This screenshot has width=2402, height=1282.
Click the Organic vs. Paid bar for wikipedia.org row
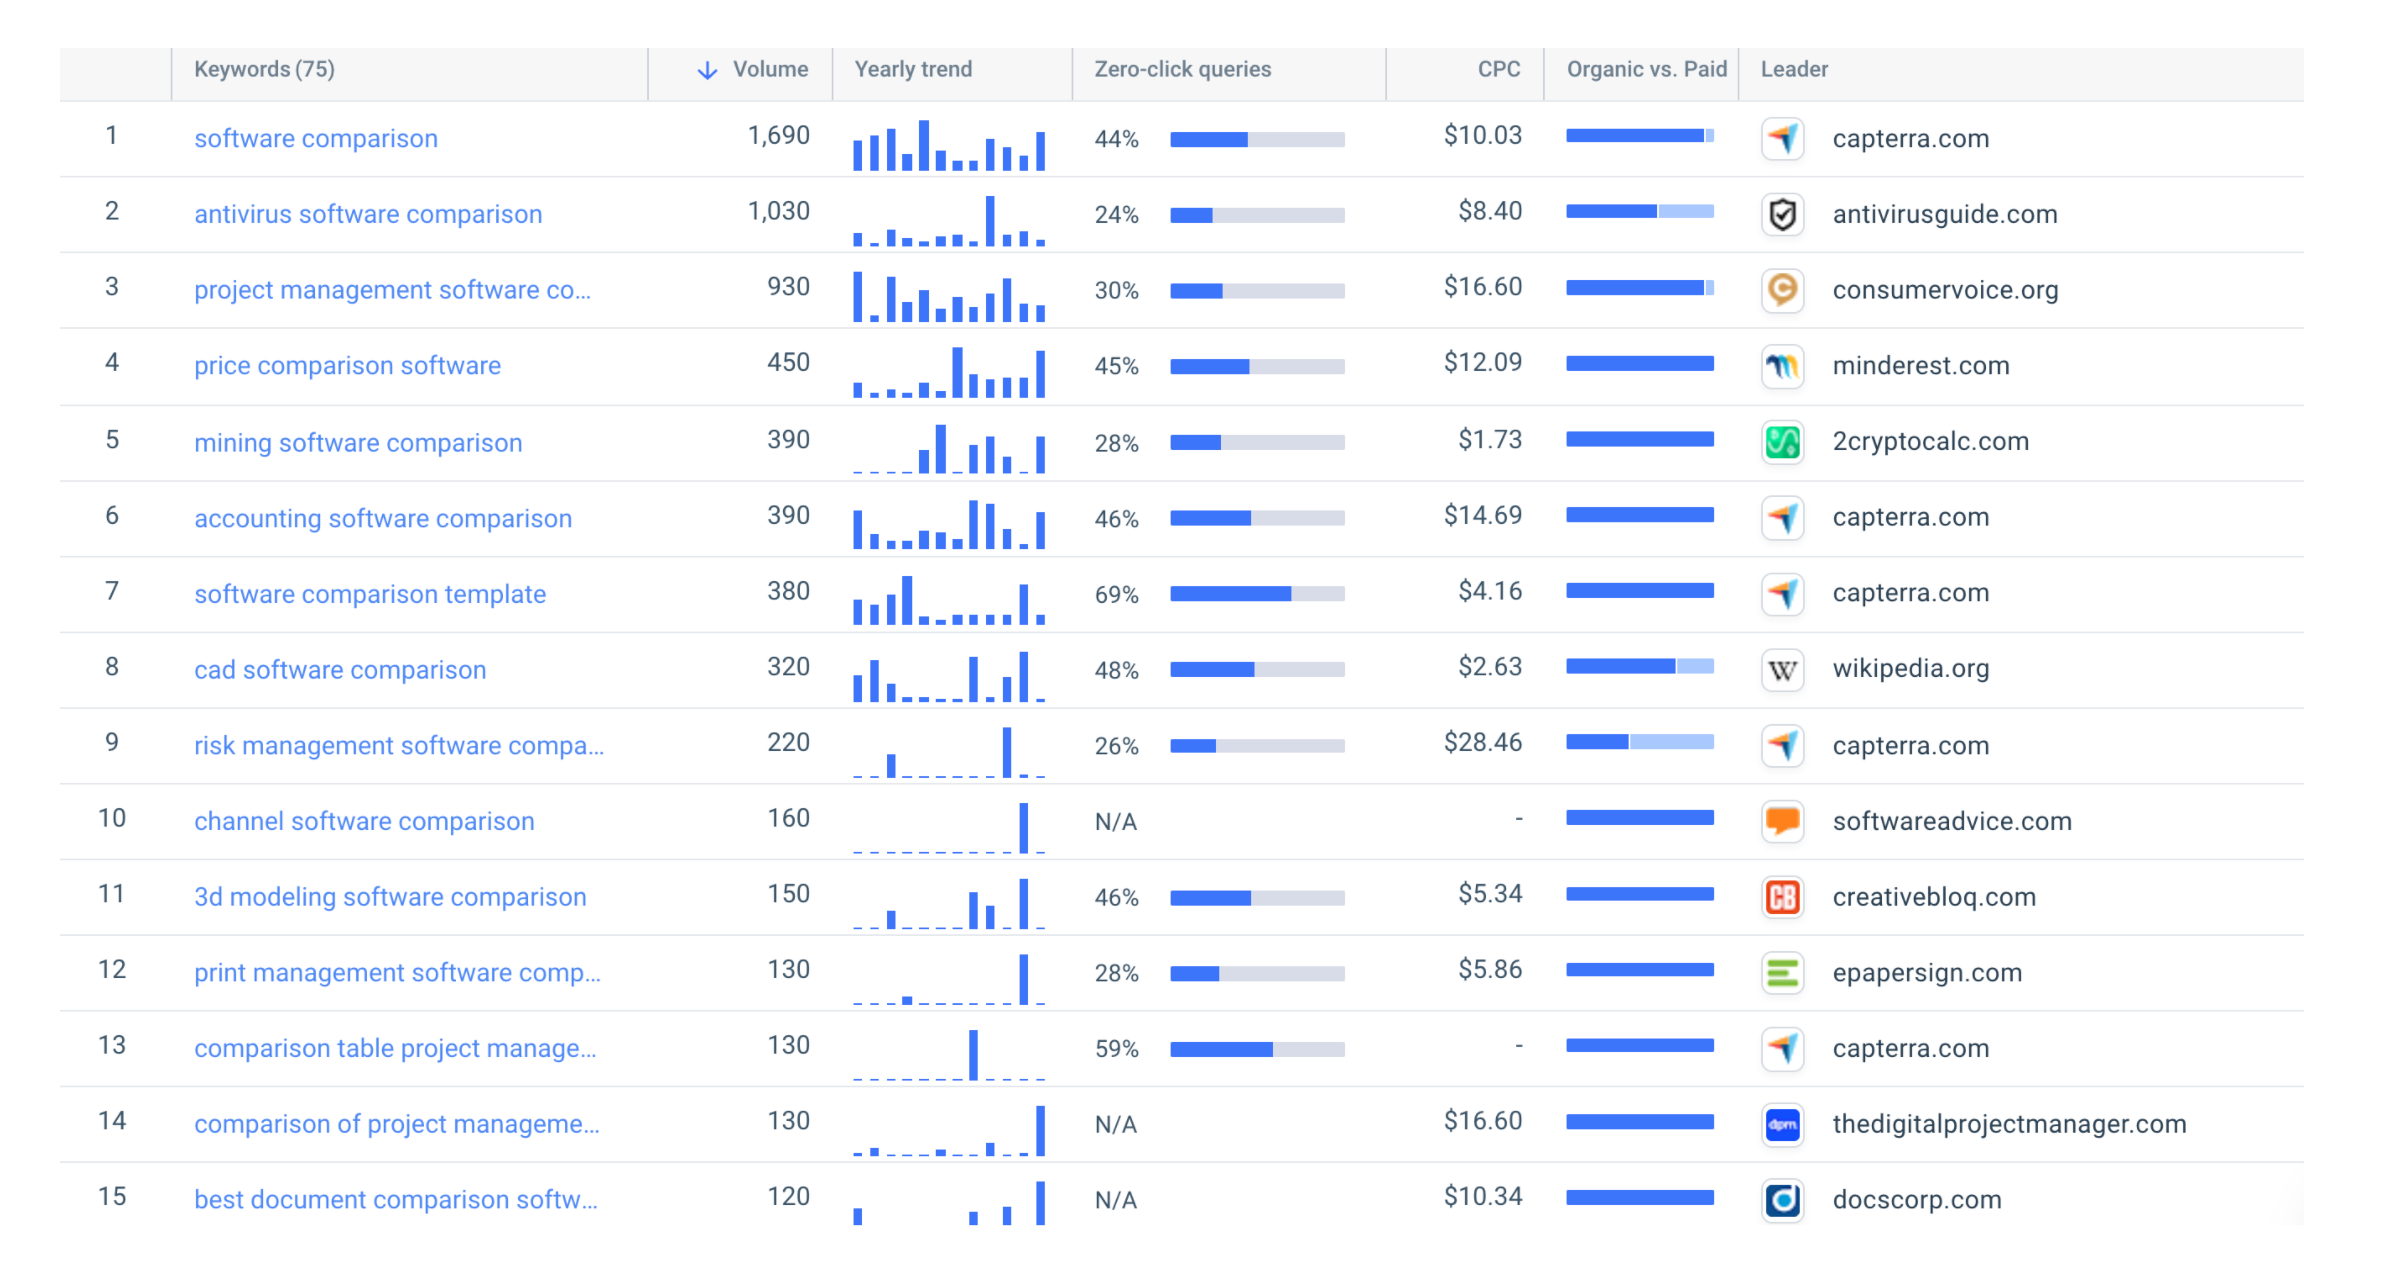click(x=1640, y=667)
